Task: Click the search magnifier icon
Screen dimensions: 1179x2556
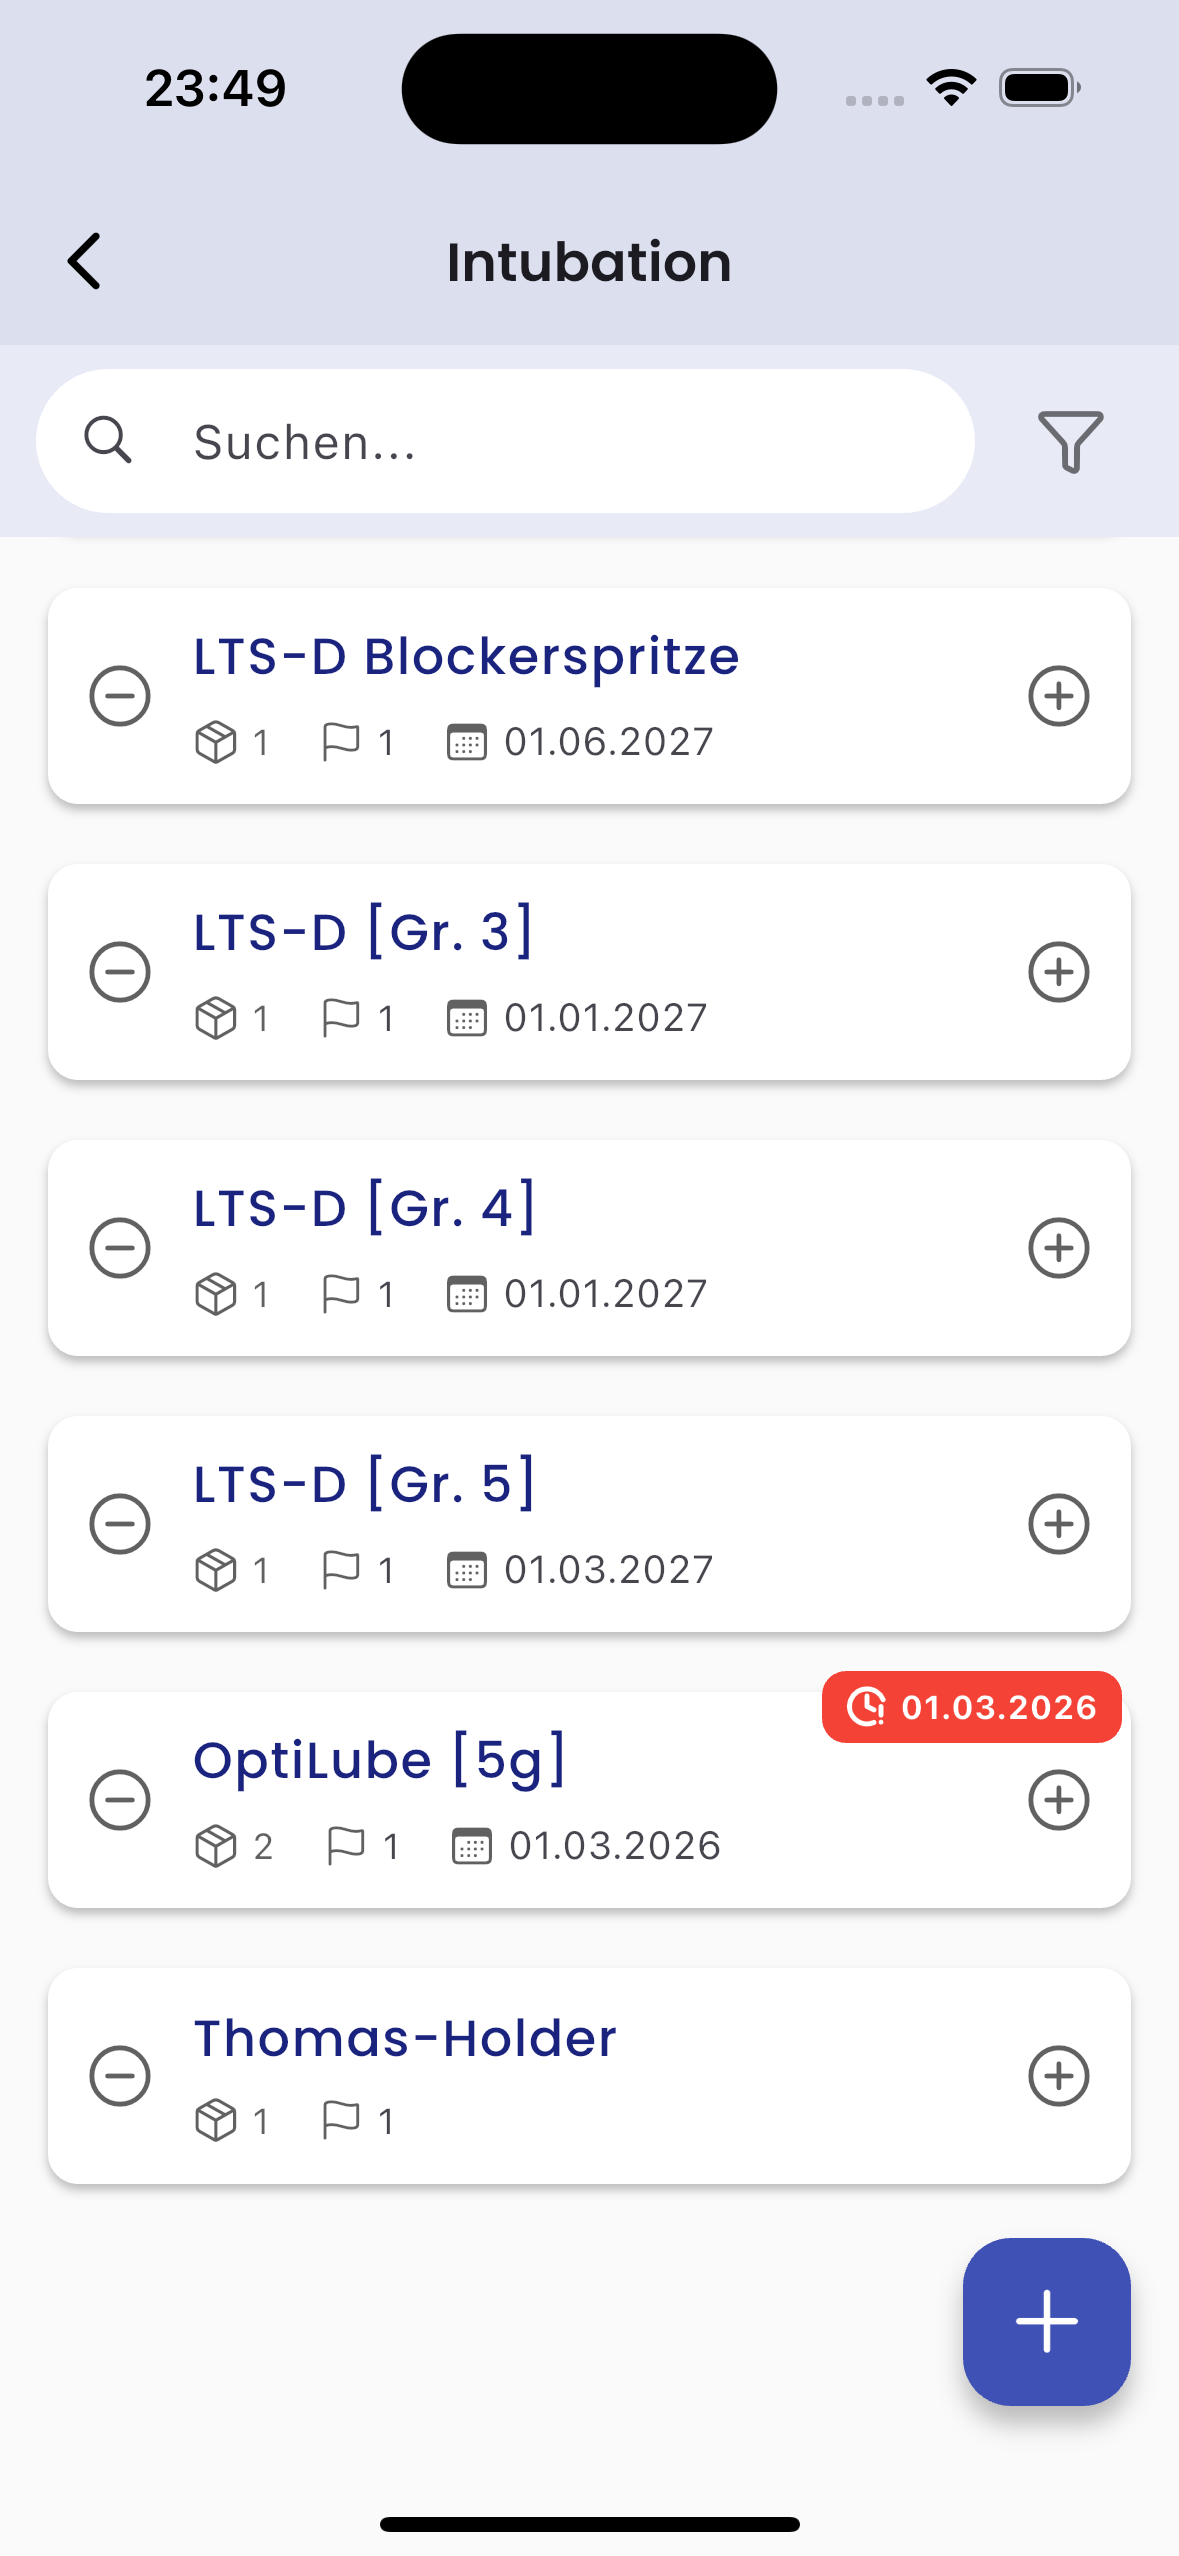Action: click(108, 441)
